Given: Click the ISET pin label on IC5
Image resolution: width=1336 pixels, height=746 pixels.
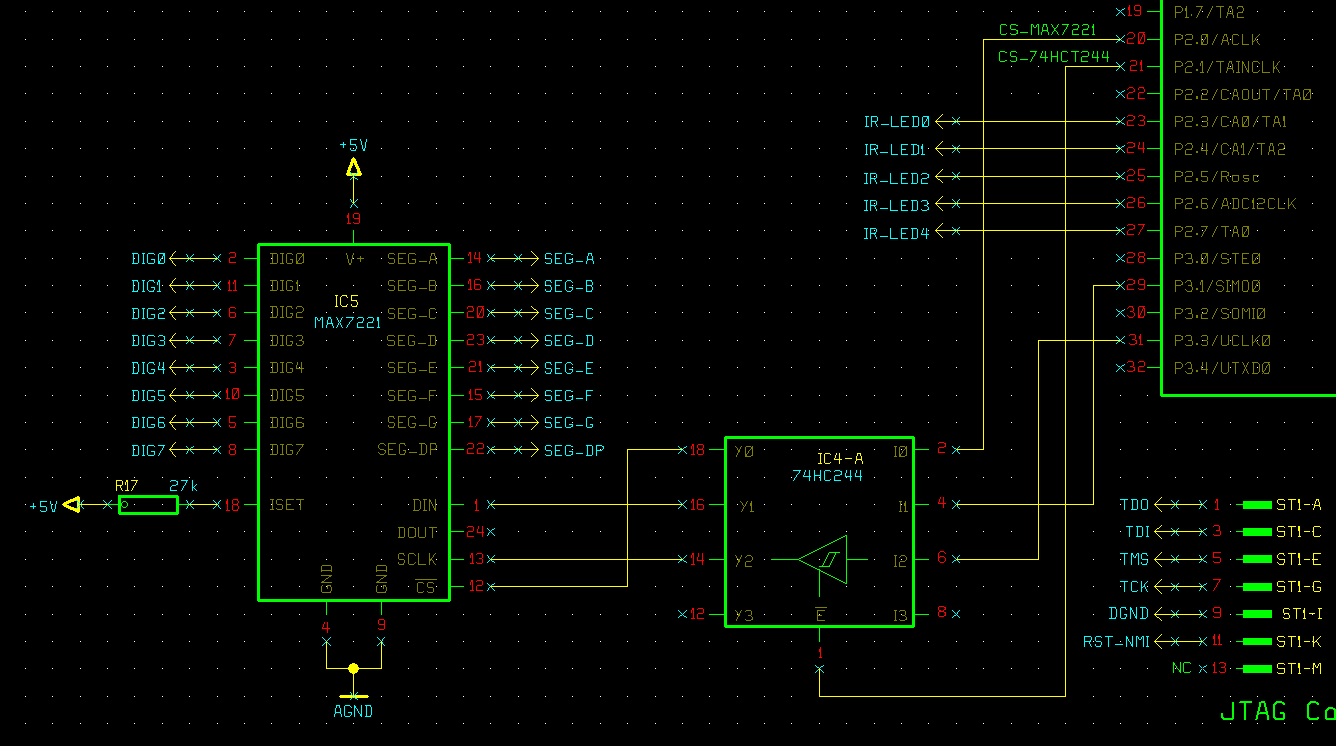Looking at the screenshot, I should click(x=286, y=505).
